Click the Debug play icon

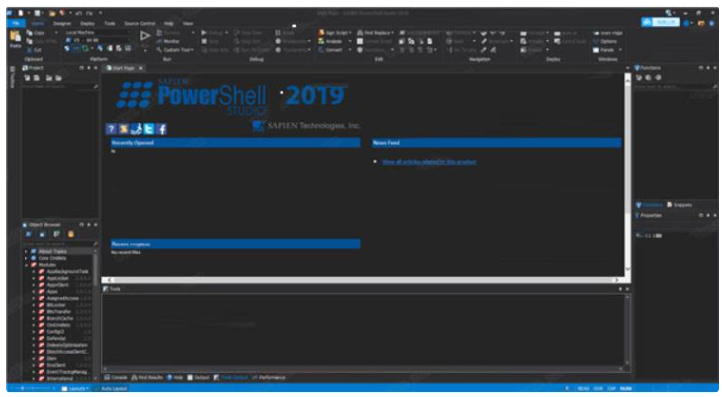coord(204,33)
